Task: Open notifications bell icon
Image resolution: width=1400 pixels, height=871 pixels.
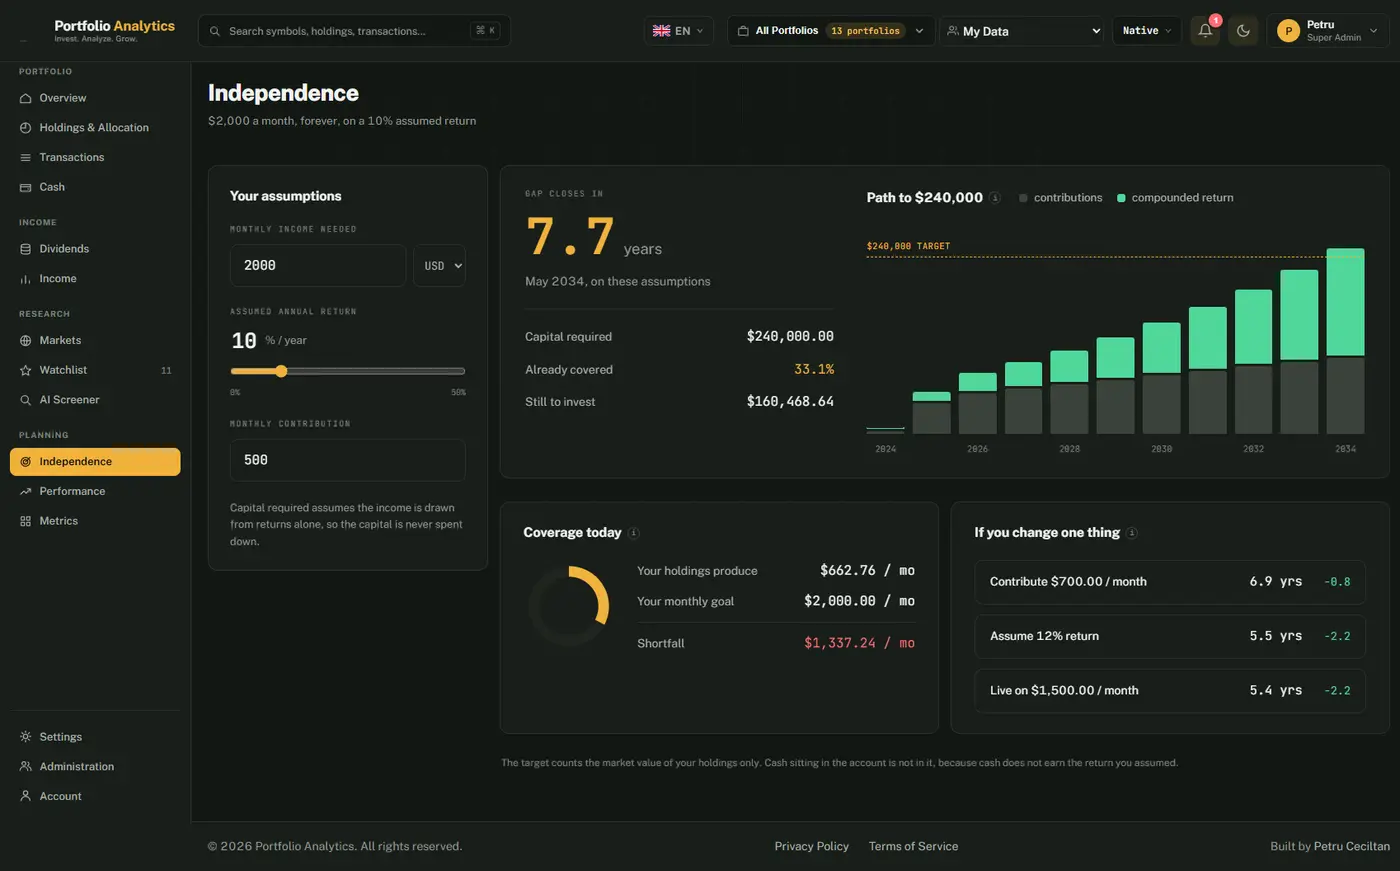Action: (x=1205, y=31)
